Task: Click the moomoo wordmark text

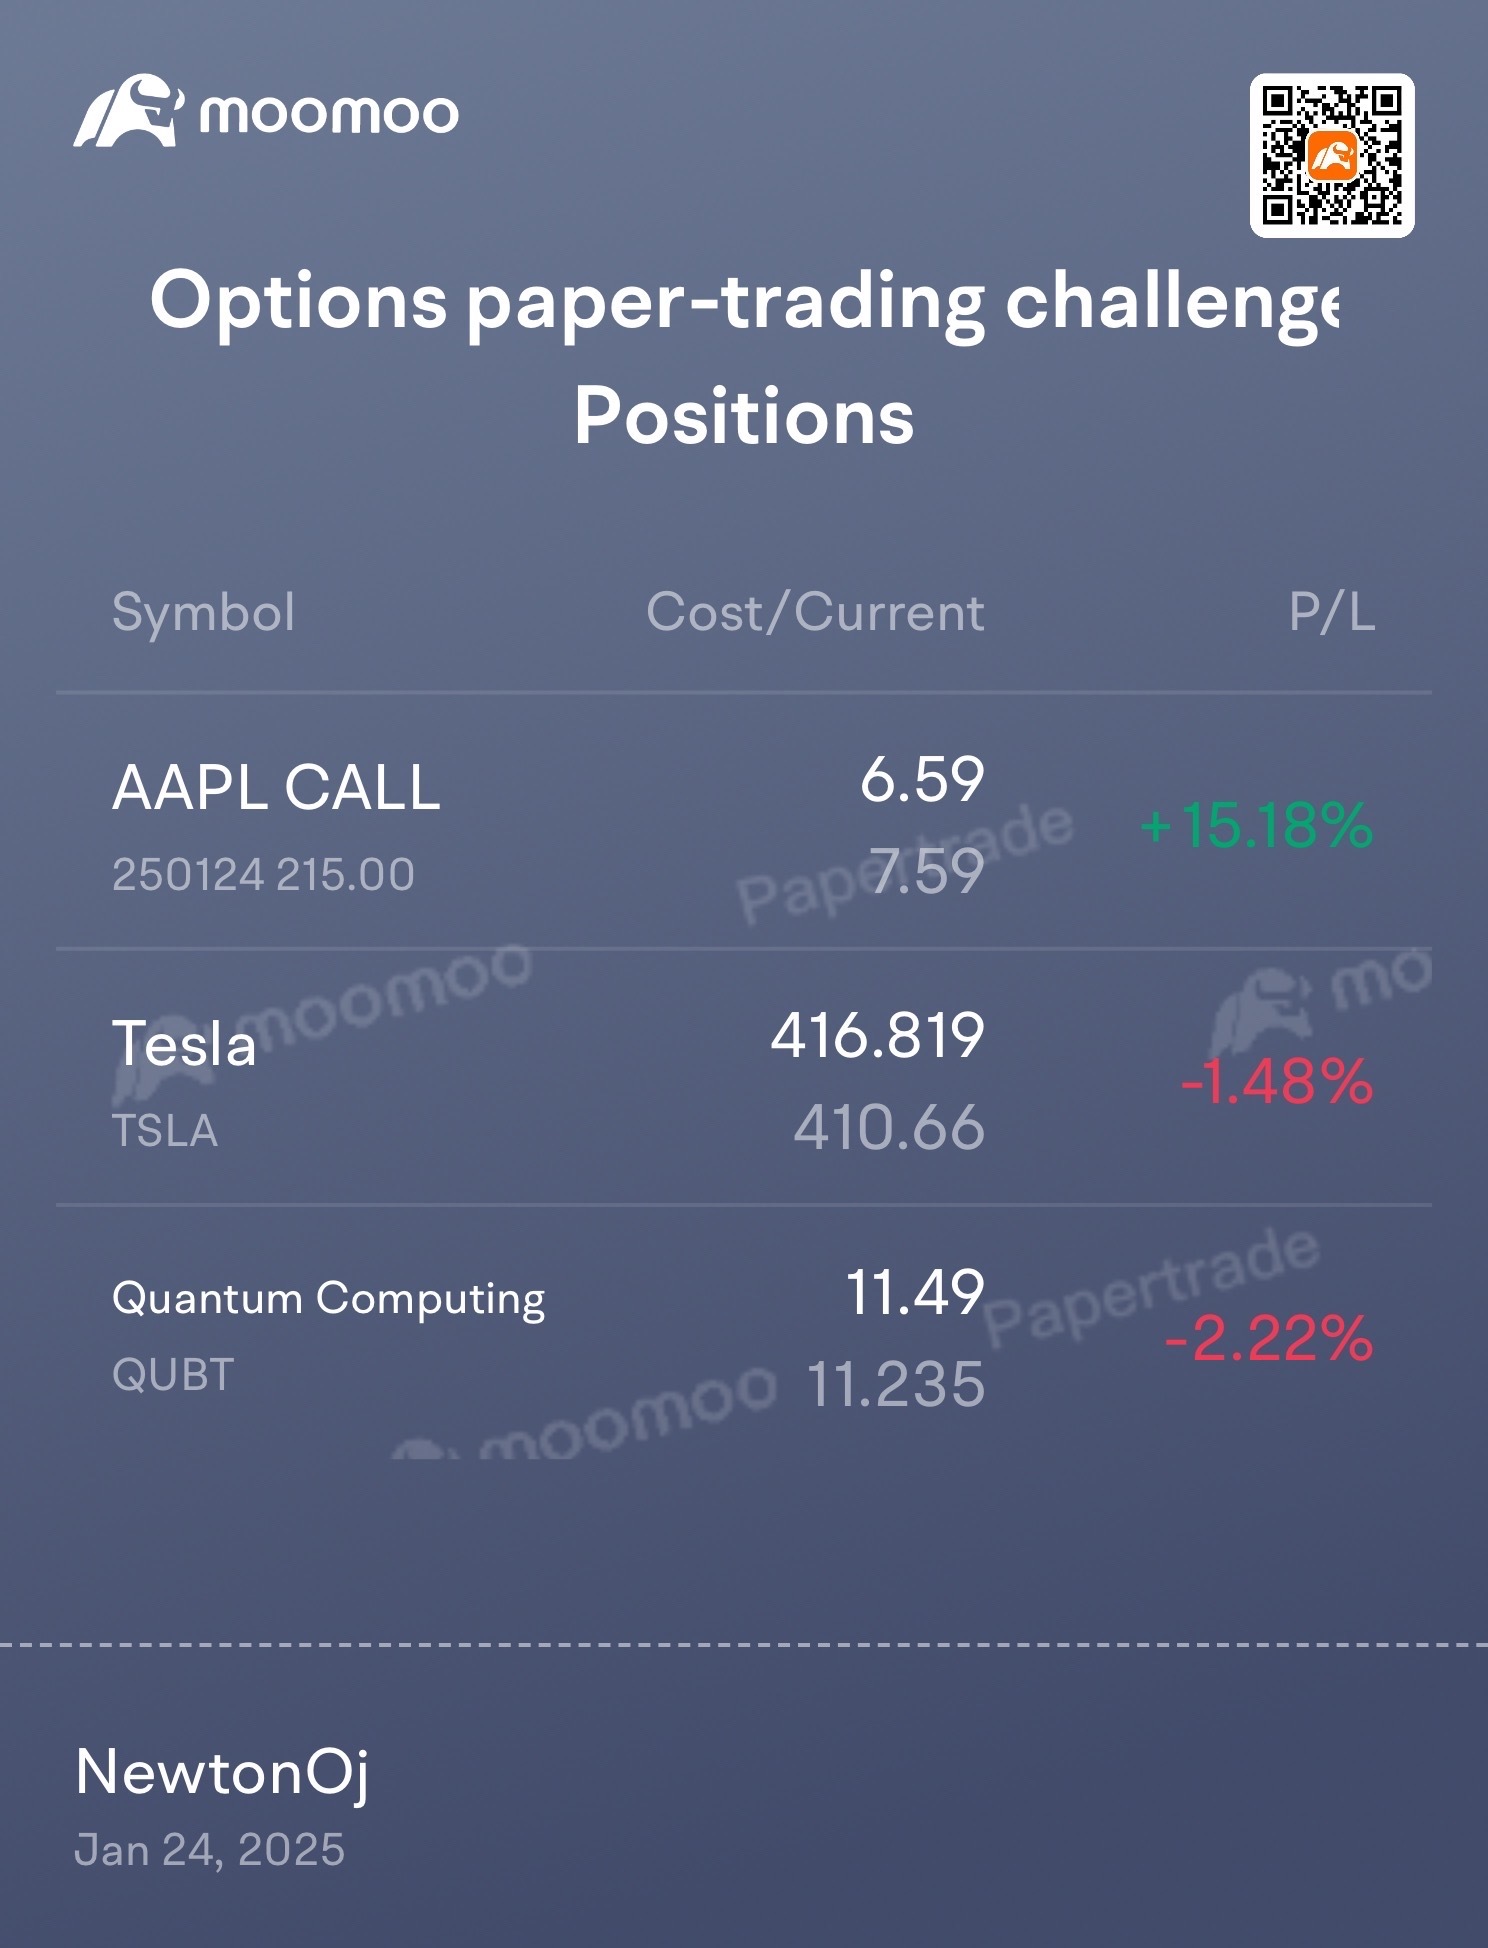Action: pos(329,113)
